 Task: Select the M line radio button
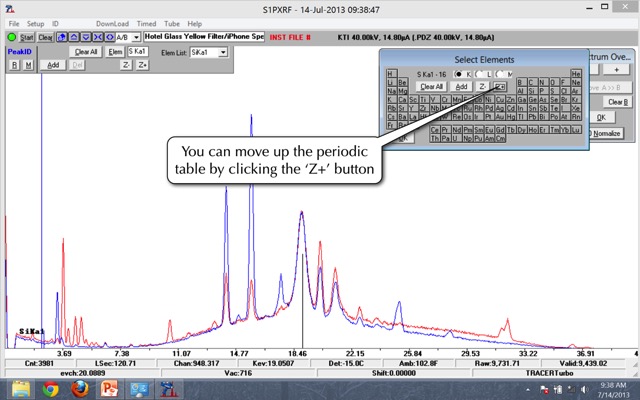click(500, 75)
